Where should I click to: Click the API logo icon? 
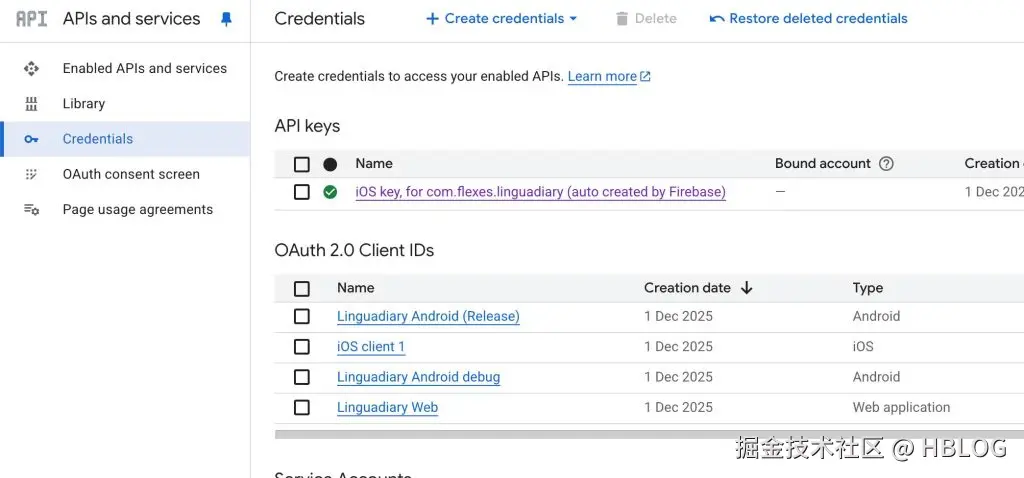32,18
